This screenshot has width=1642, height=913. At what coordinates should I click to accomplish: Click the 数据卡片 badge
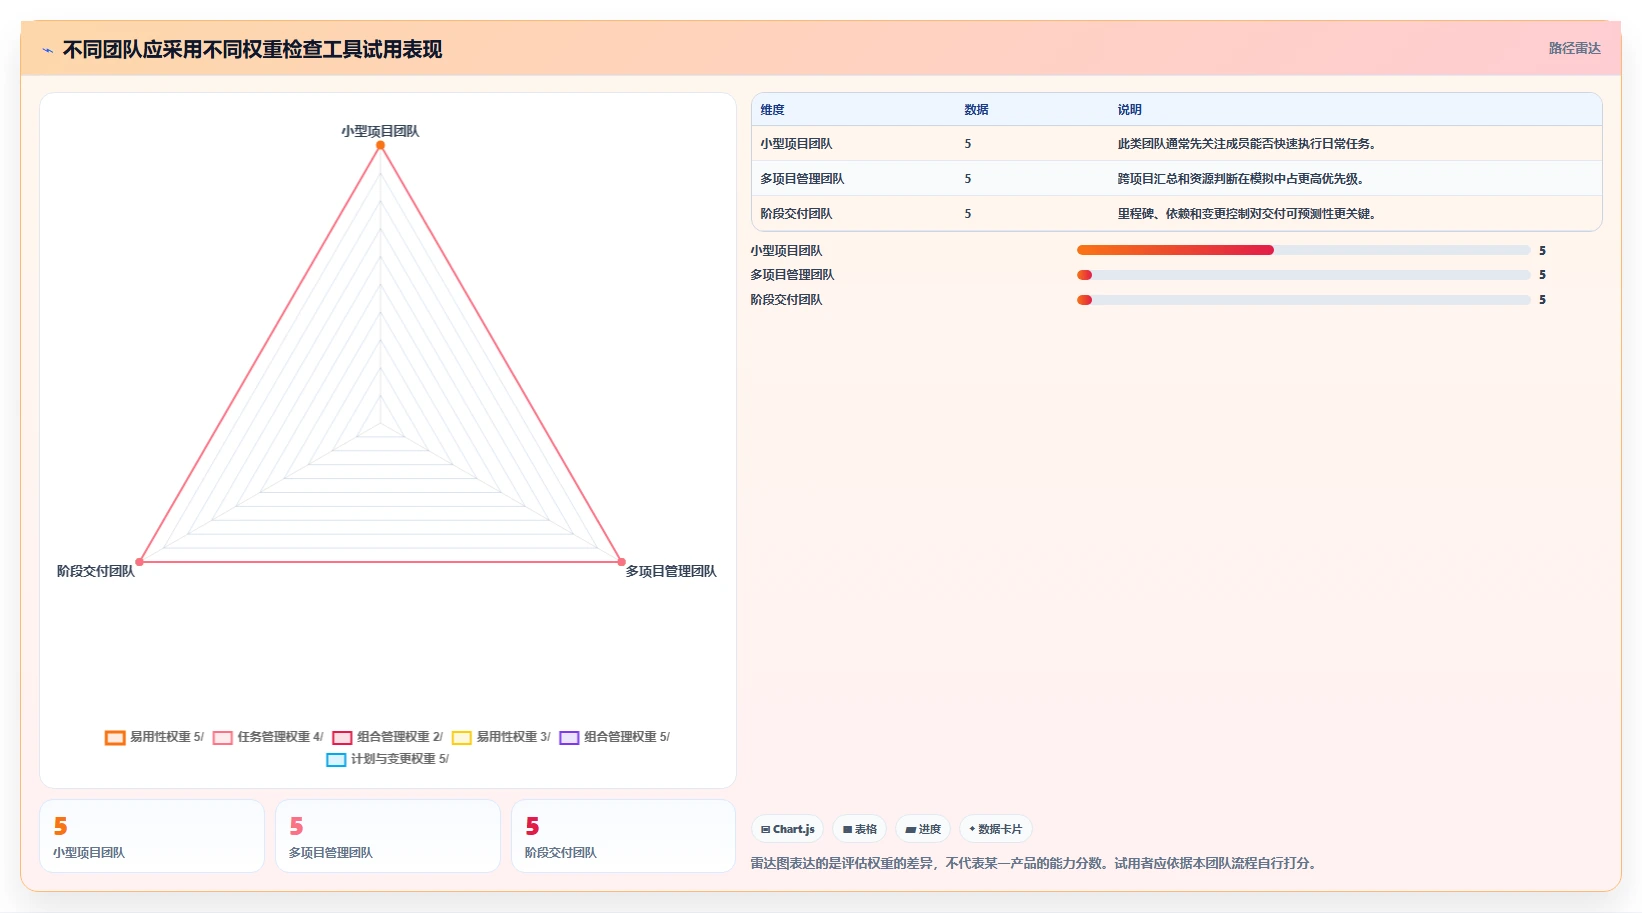coord(996,829)
